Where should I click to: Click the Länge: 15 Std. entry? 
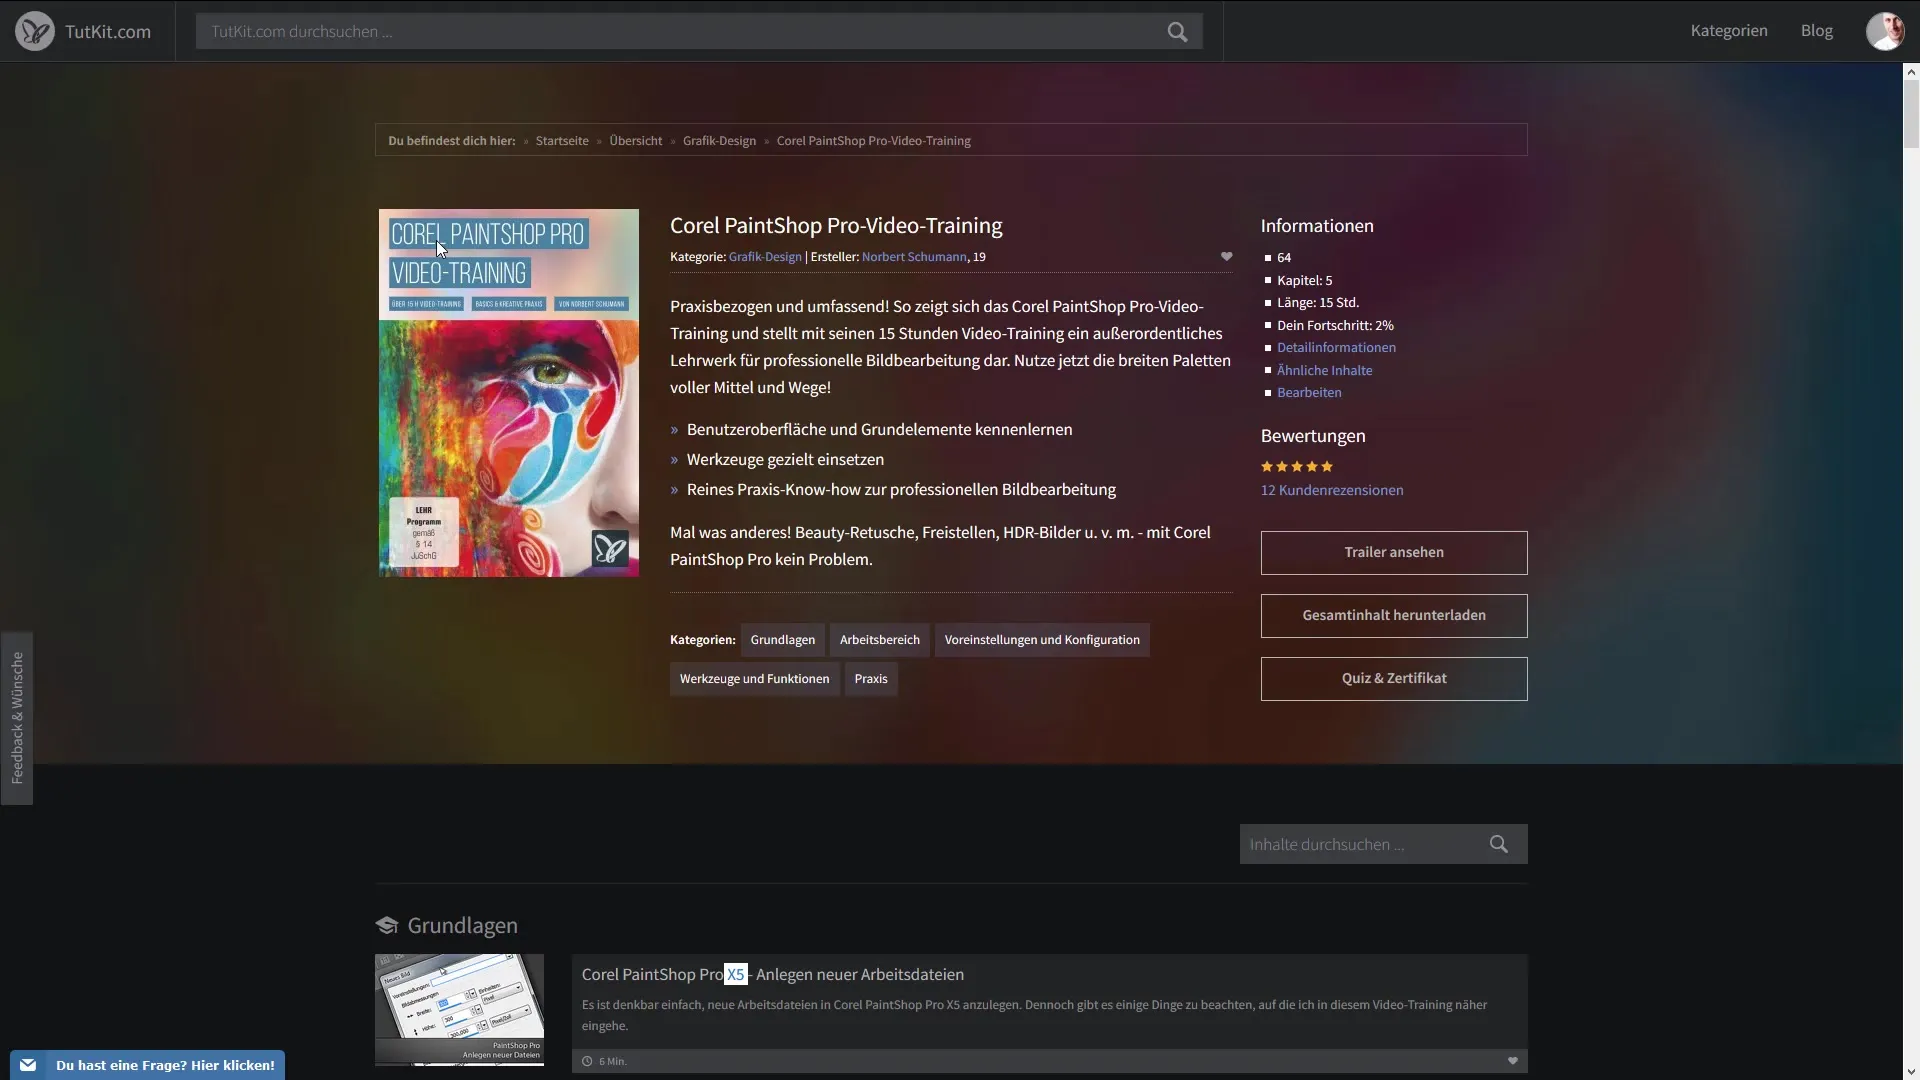(1318, 303)
